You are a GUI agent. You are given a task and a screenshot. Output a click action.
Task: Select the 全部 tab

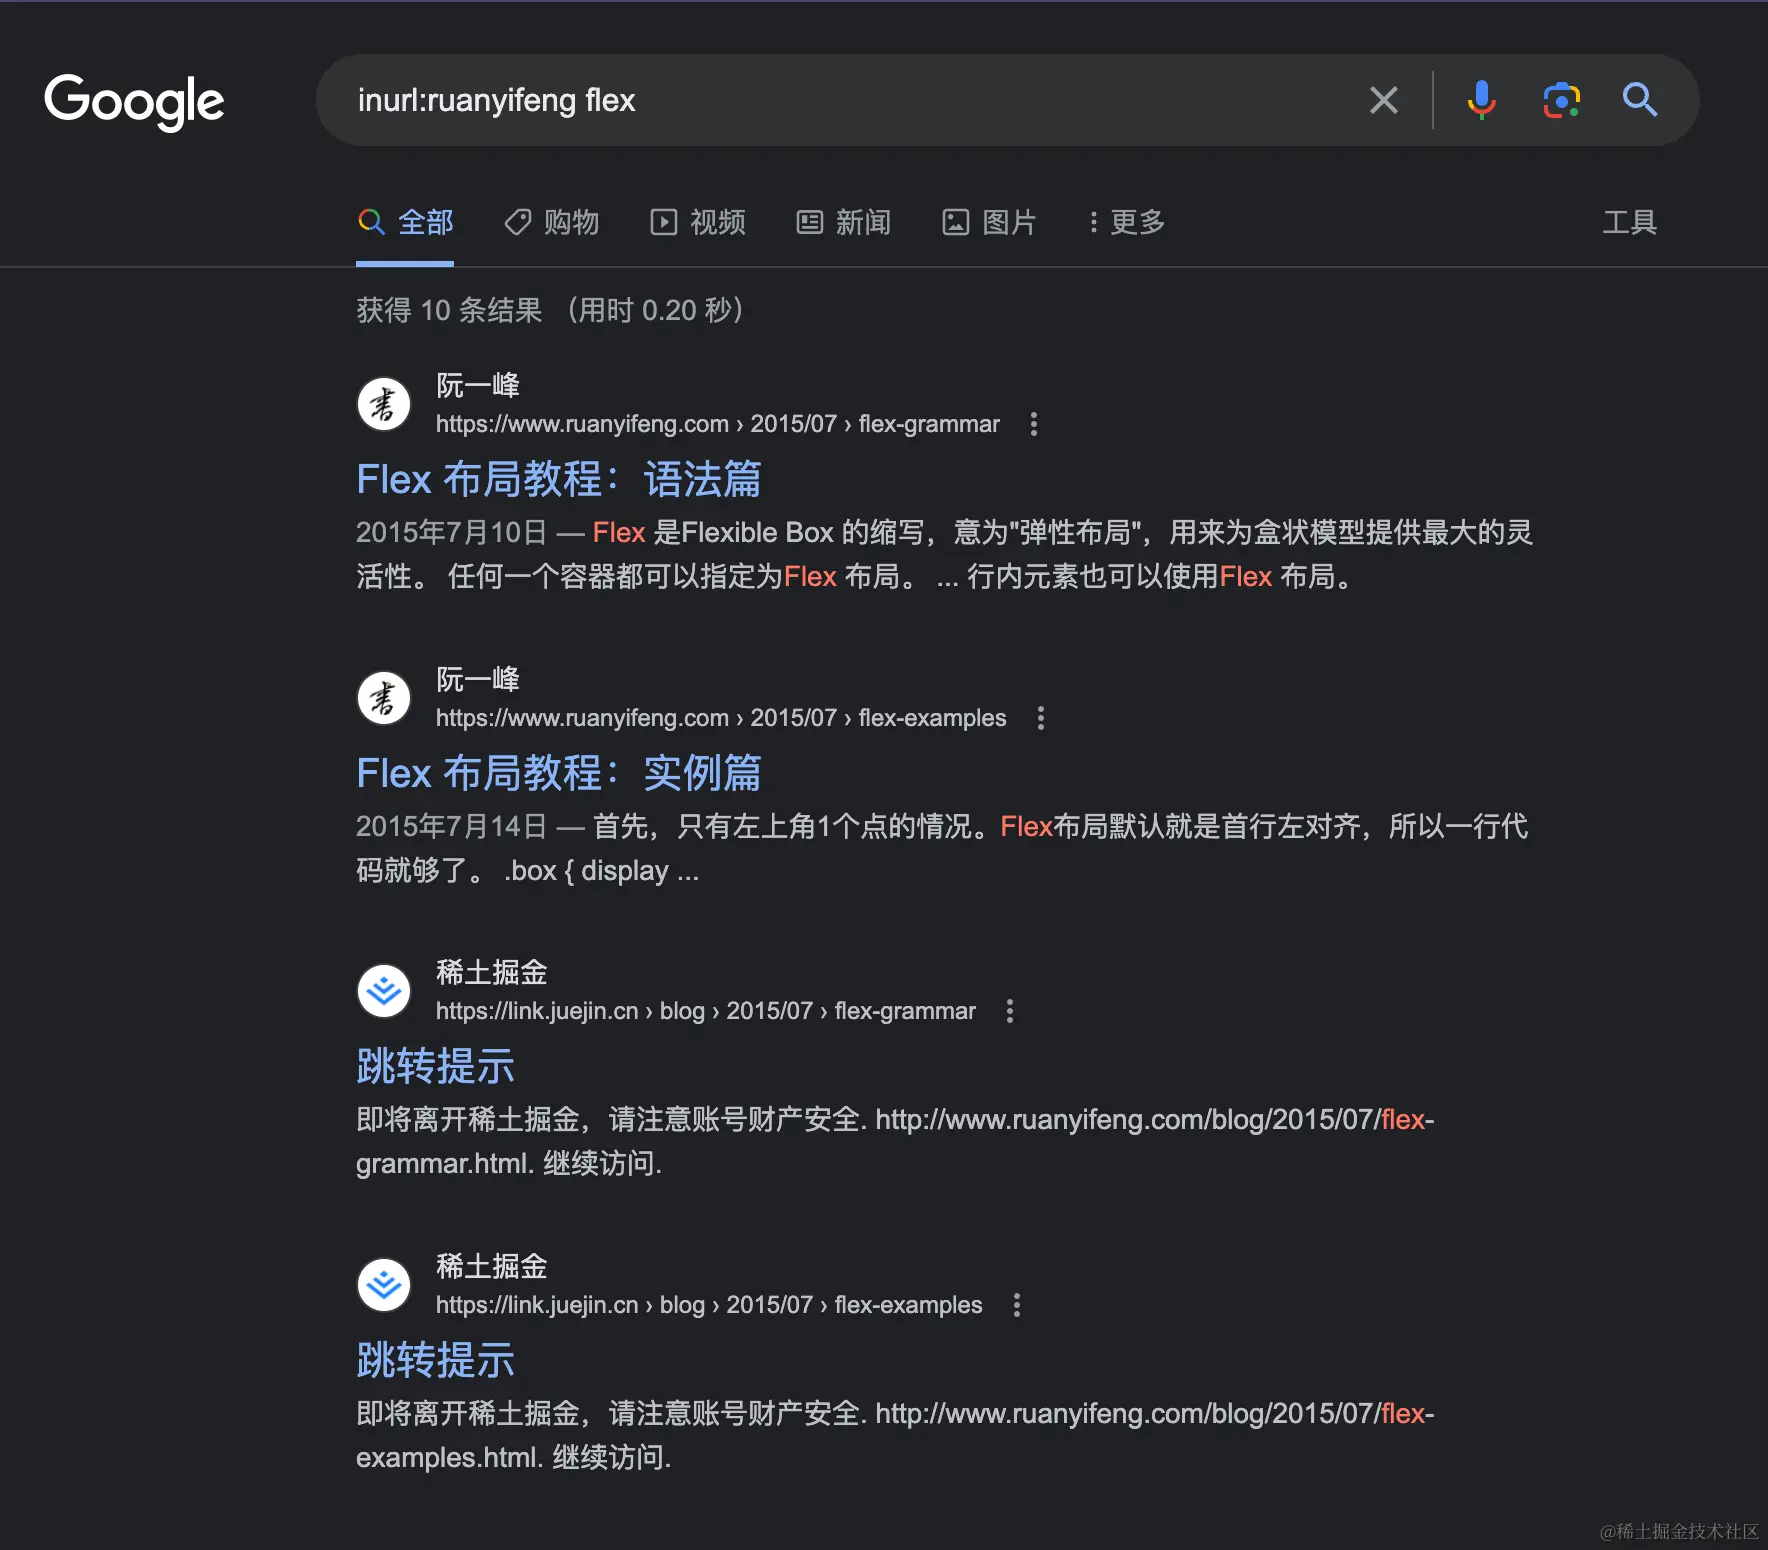tap(405, 222)
